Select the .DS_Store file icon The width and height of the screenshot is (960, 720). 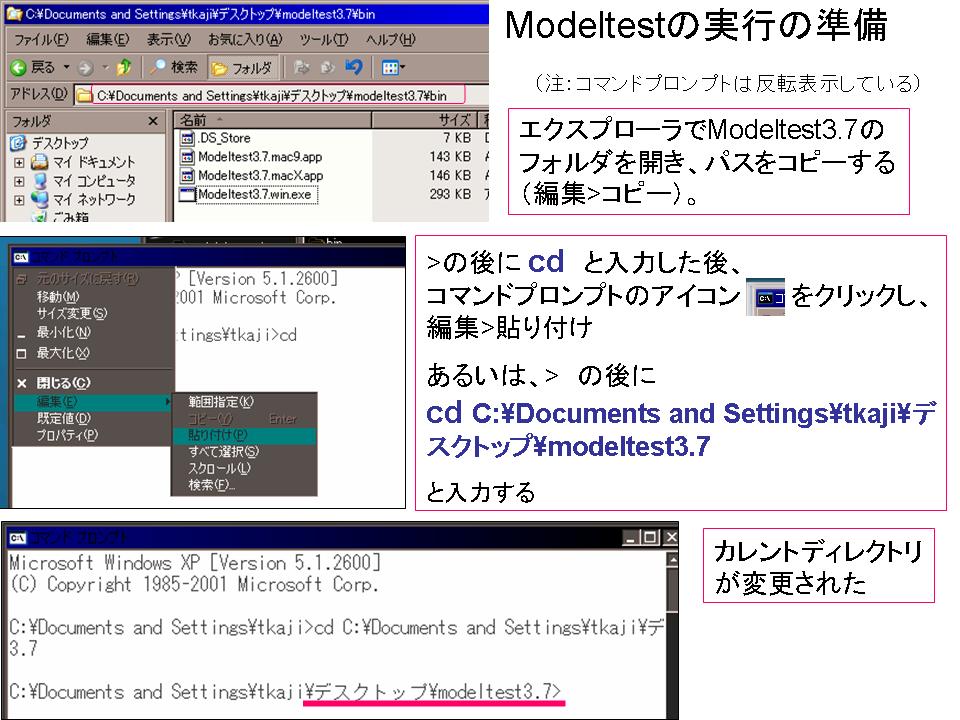(x=187, y=138)
